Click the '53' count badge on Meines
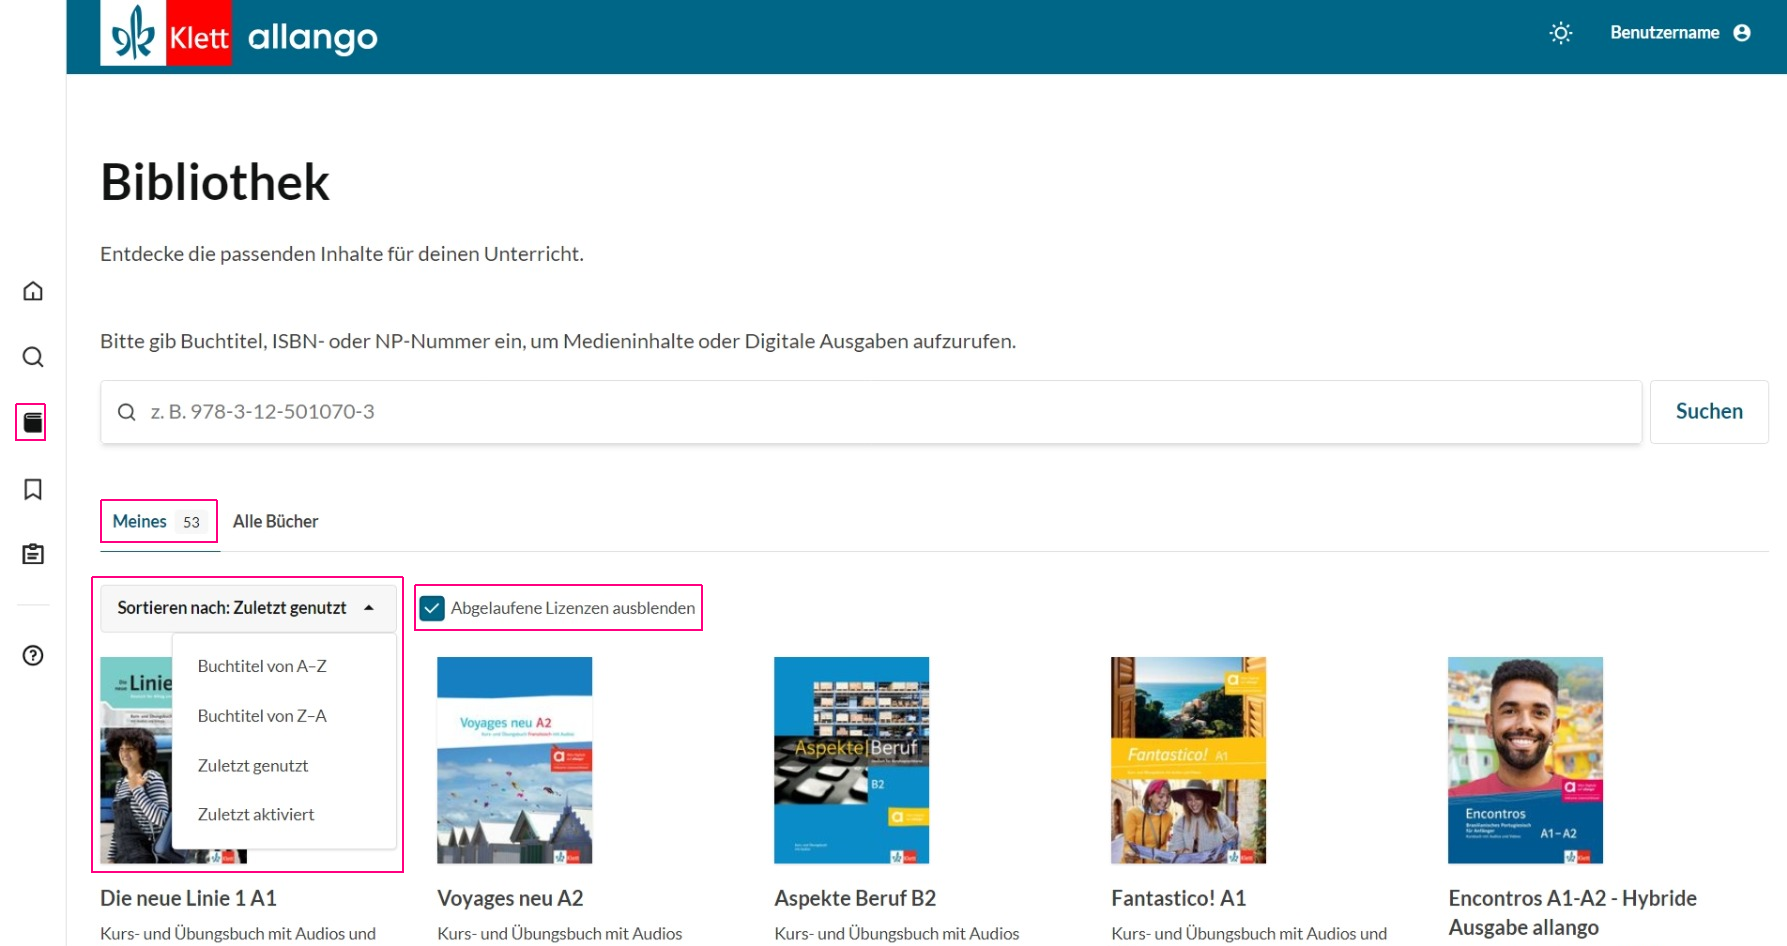1787x946 pixels. tap(191, 522)
